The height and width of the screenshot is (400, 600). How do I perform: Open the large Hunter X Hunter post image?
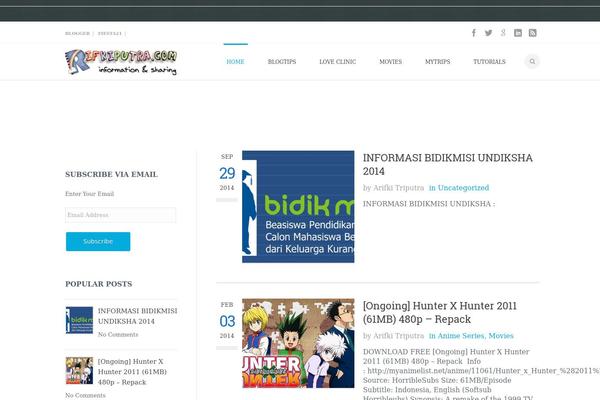click(298, 343)
